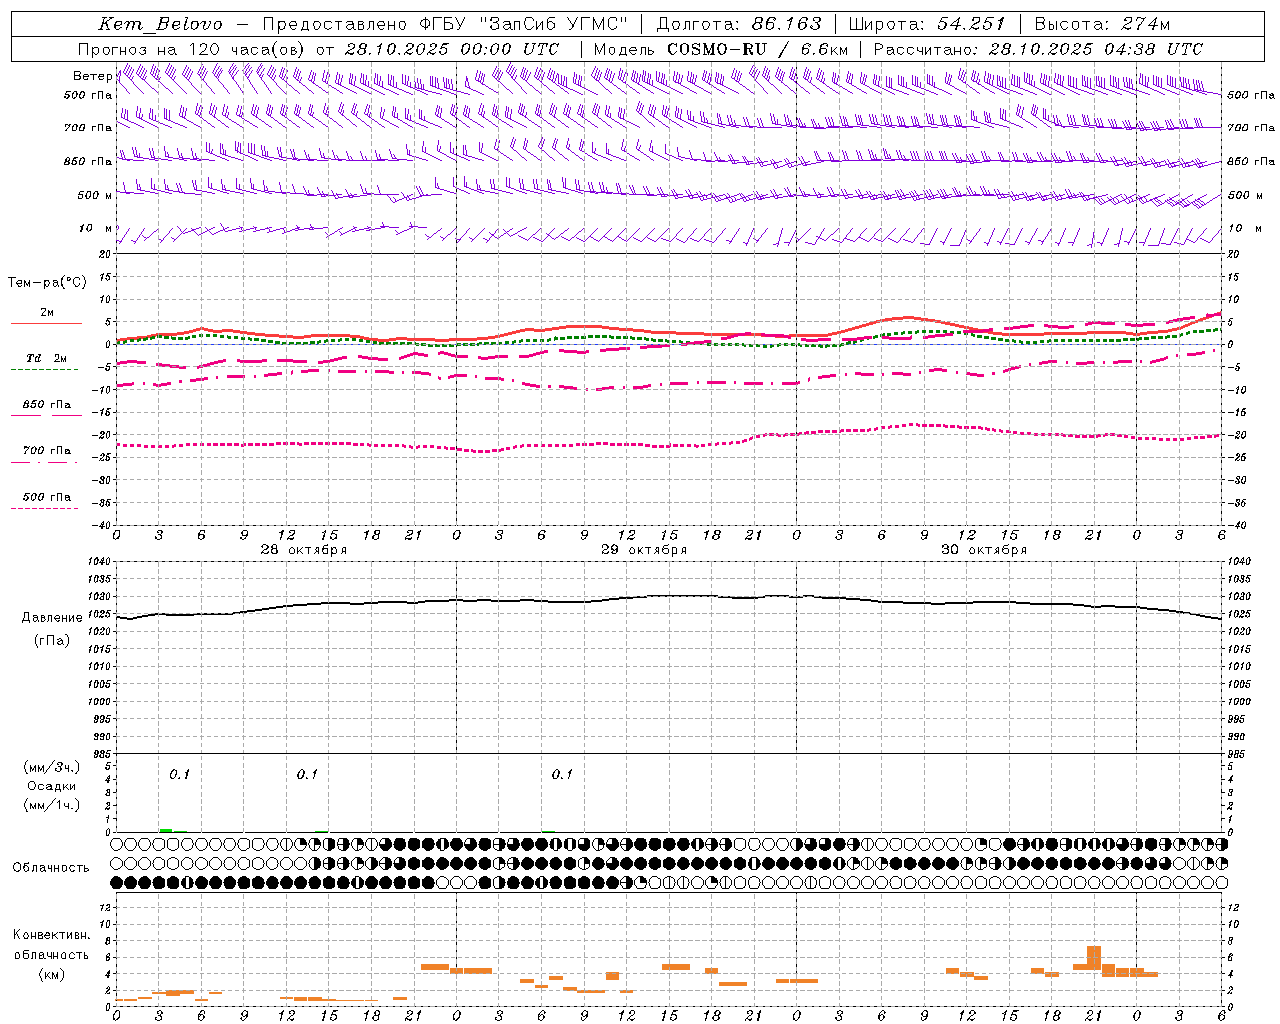The height and width of the screenshot is (1024, 1280).
Task: Click the 'Давление' pressure panel label
Action: (52, 618)
